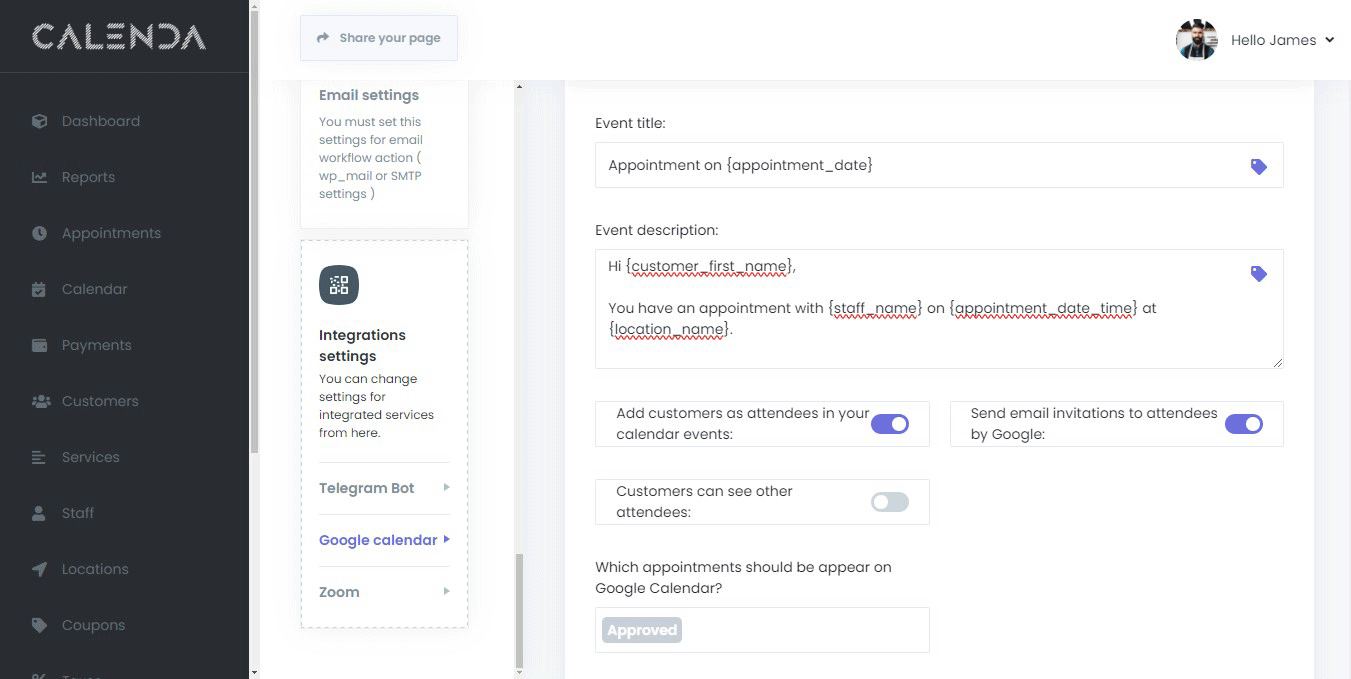Open the Services sidebar link
Viewport: 1351px width, 679px height.
point(90,457)
